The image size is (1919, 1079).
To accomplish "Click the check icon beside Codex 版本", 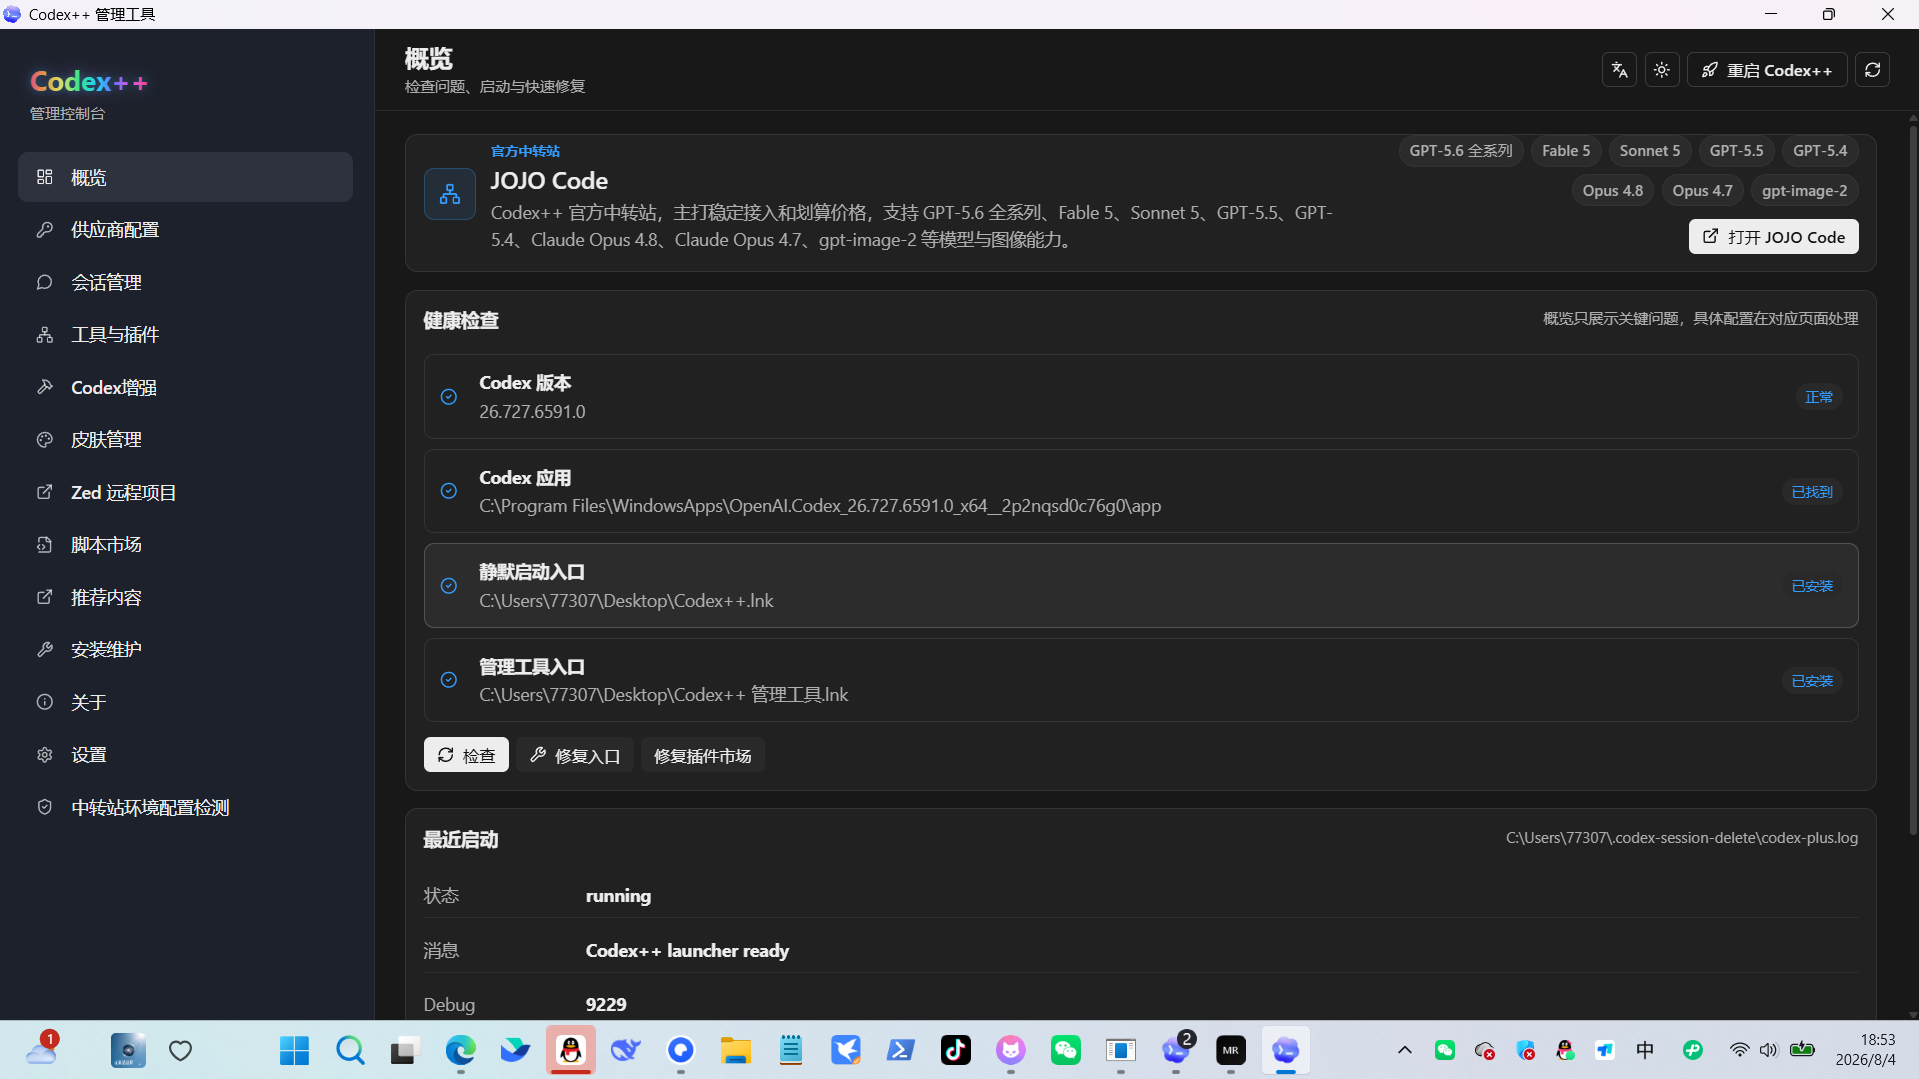I will coord(449,397).
